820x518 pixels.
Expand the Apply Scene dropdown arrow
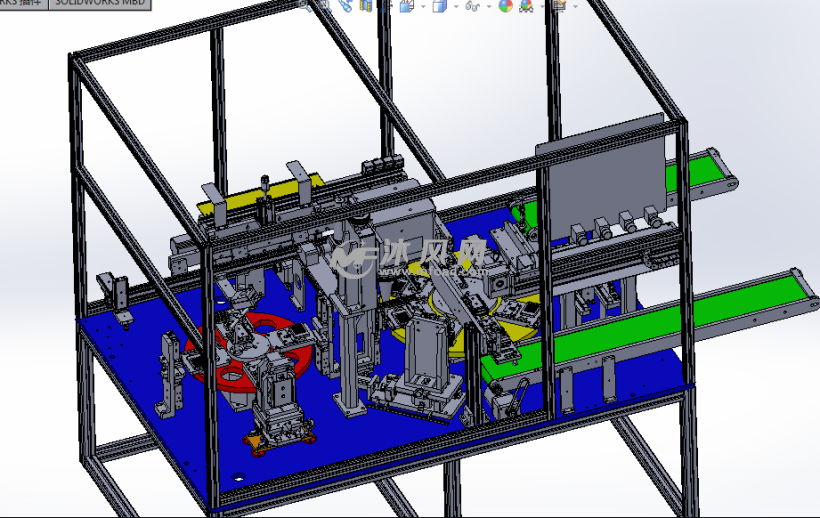click(x=543, y=6)
